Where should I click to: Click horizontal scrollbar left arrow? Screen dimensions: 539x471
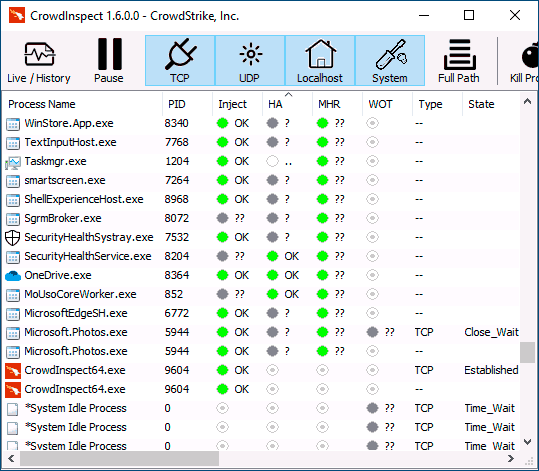(11, 459)
